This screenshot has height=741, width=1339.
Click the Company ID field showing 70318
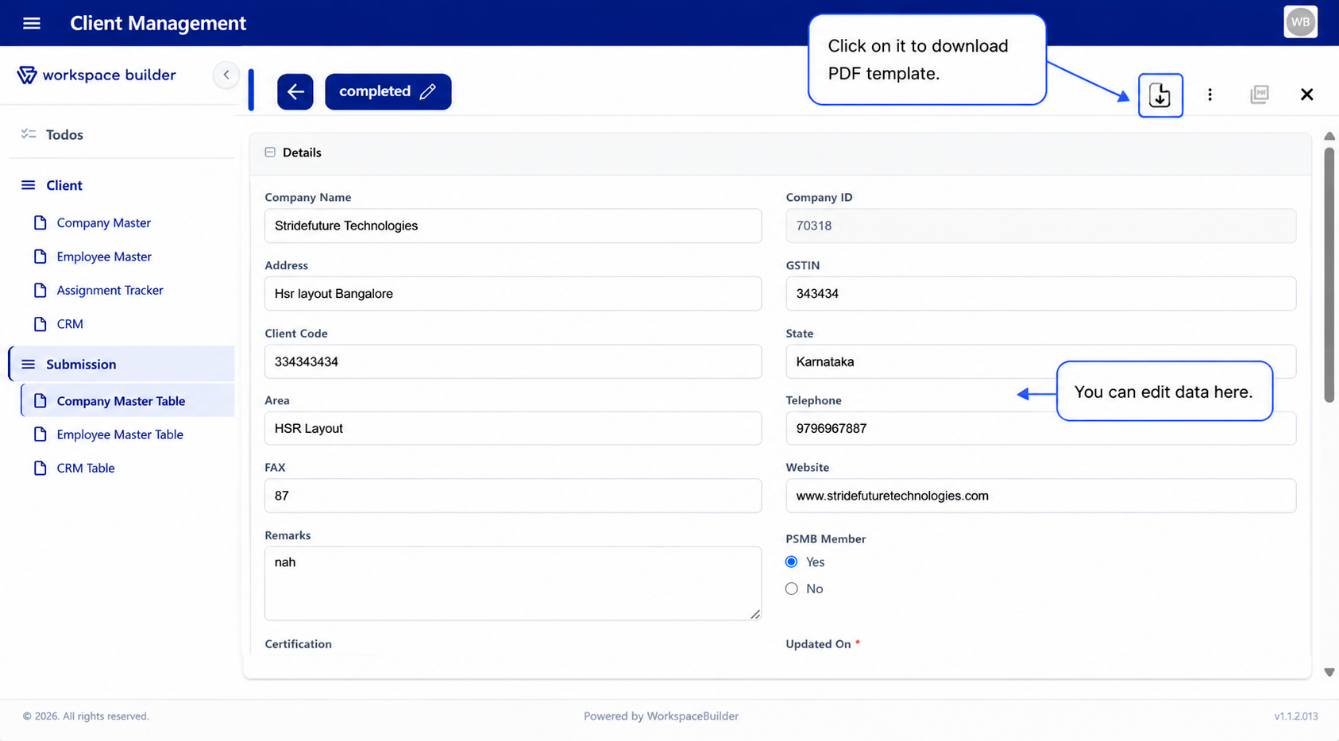coord(1041,226)
